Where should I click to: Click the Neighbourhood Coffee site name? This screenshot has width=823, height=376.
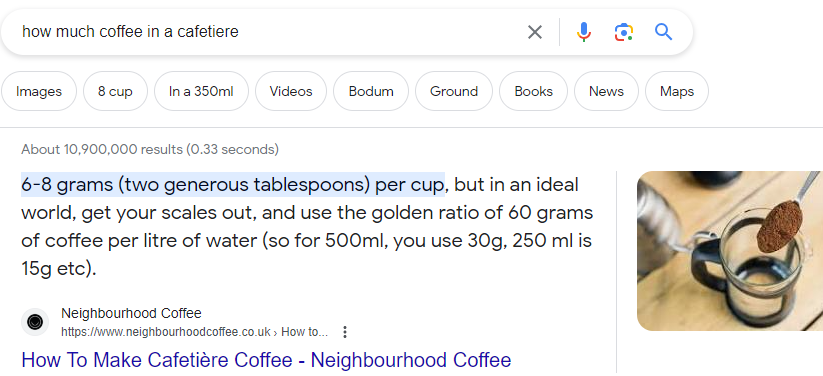click(131, 314)
